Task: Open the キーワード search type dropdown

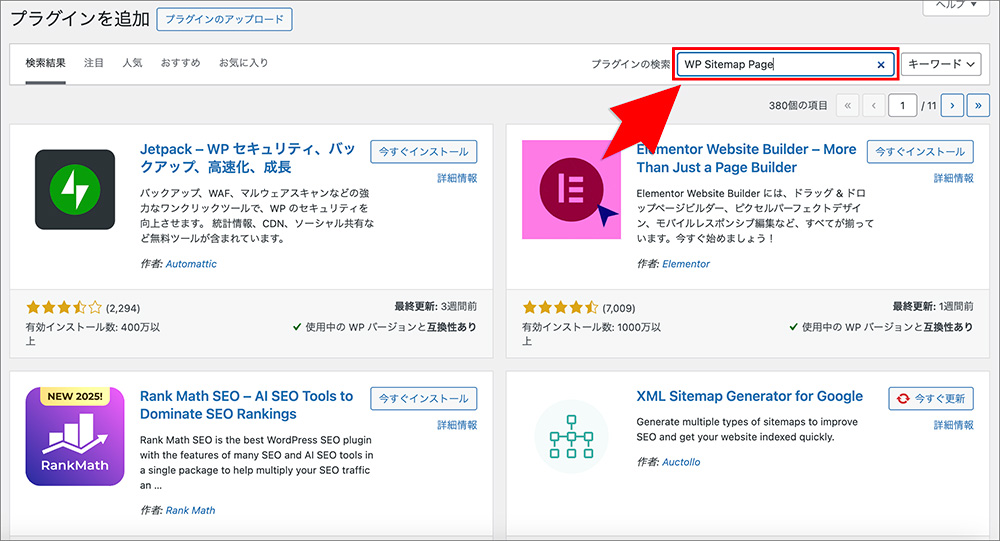Action: click(x=941, y=64)
